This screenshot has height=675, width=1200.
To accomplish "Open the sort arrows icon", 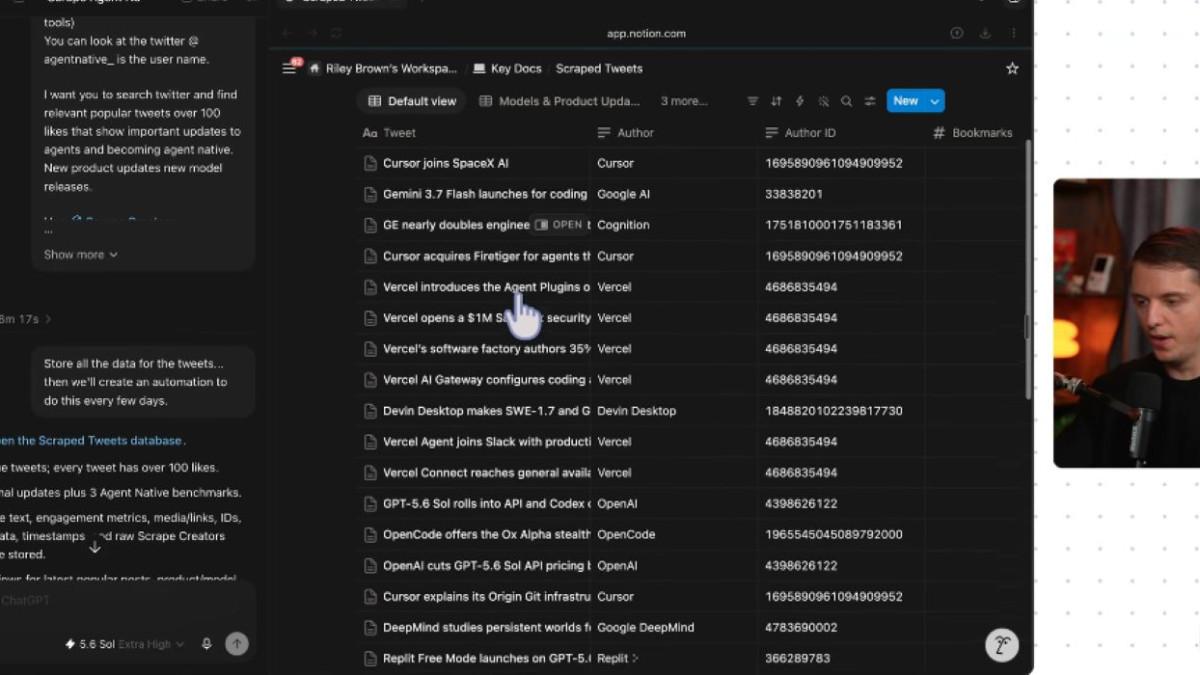I will (x=776, y=101).
